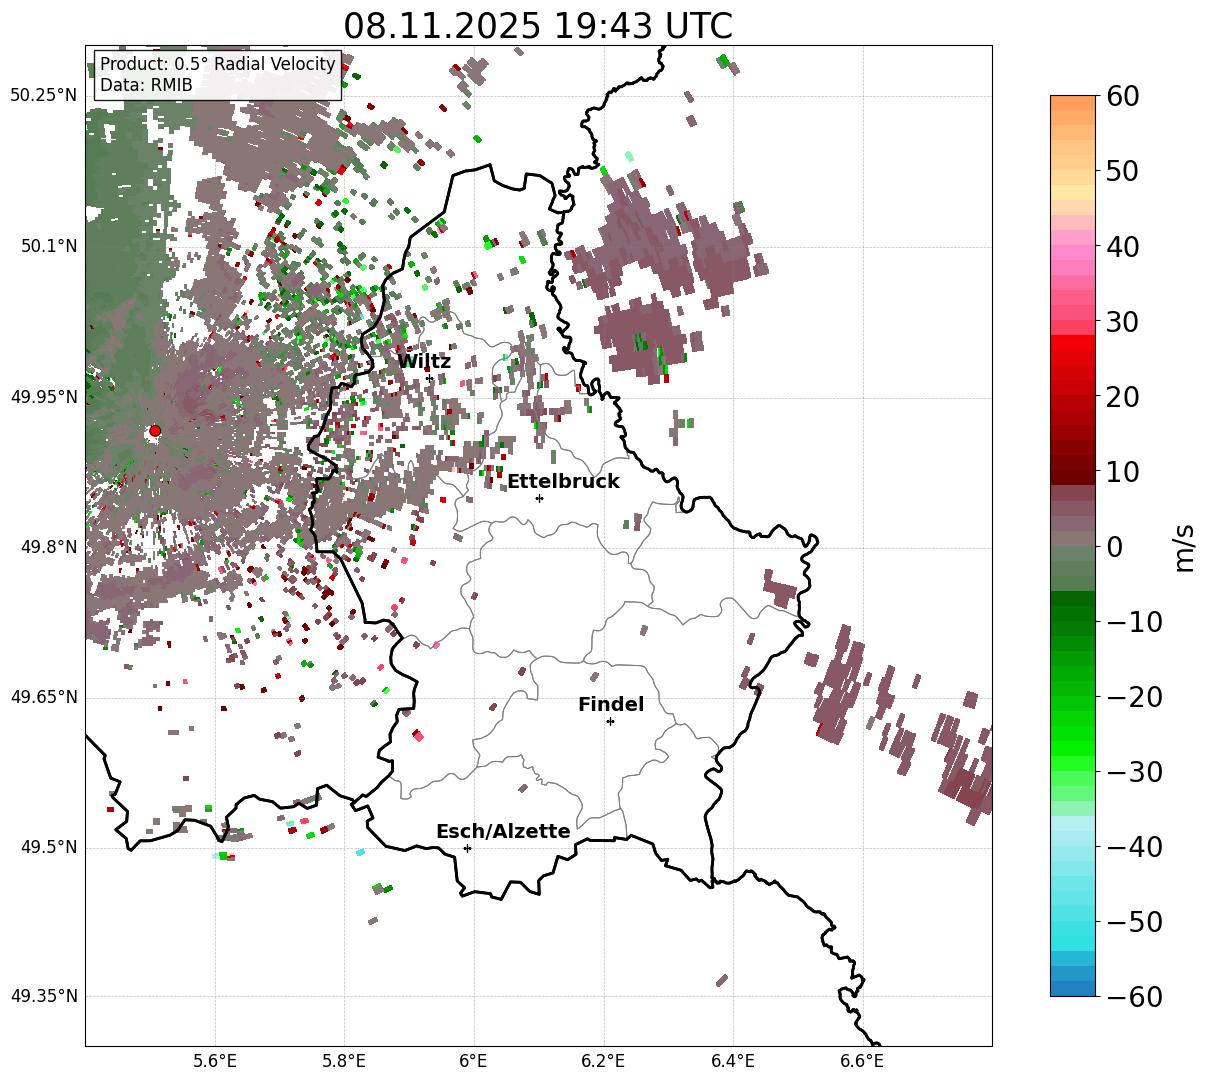Click the Data: RMIB text
This screenshot has height=1081, width=1207.
click(146, 85)
